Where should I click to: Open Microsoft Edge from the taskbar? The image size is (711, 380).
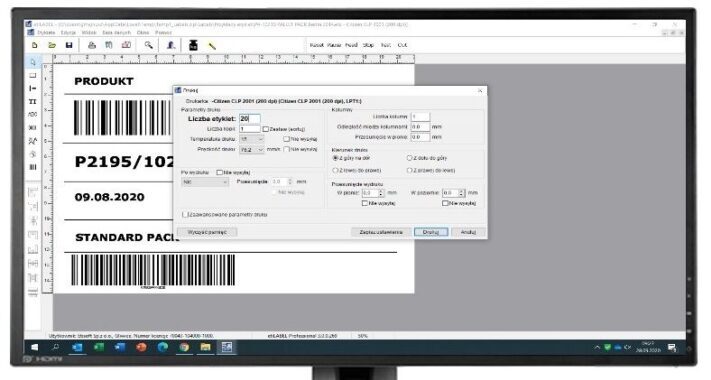[x=162, y=347]
